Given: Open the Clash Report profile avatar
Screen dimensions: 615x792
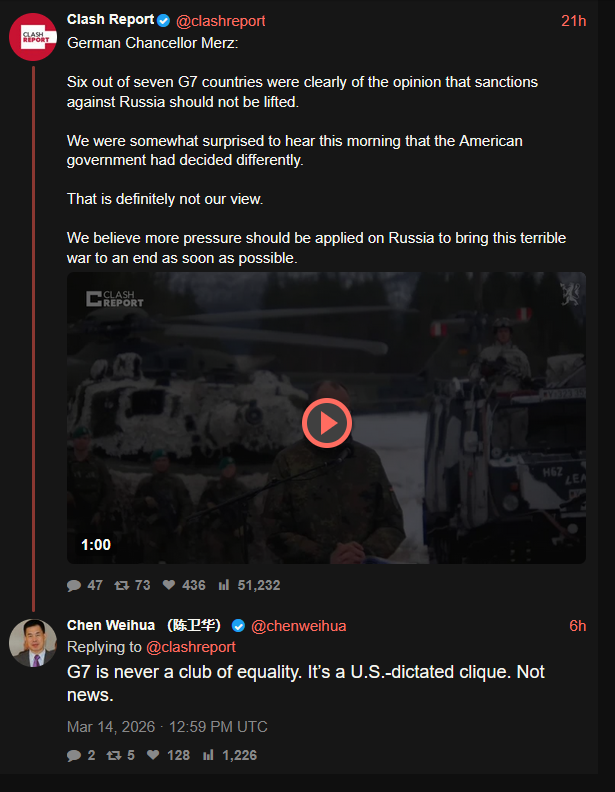Looking at the screenshot, I should (33, 37).
